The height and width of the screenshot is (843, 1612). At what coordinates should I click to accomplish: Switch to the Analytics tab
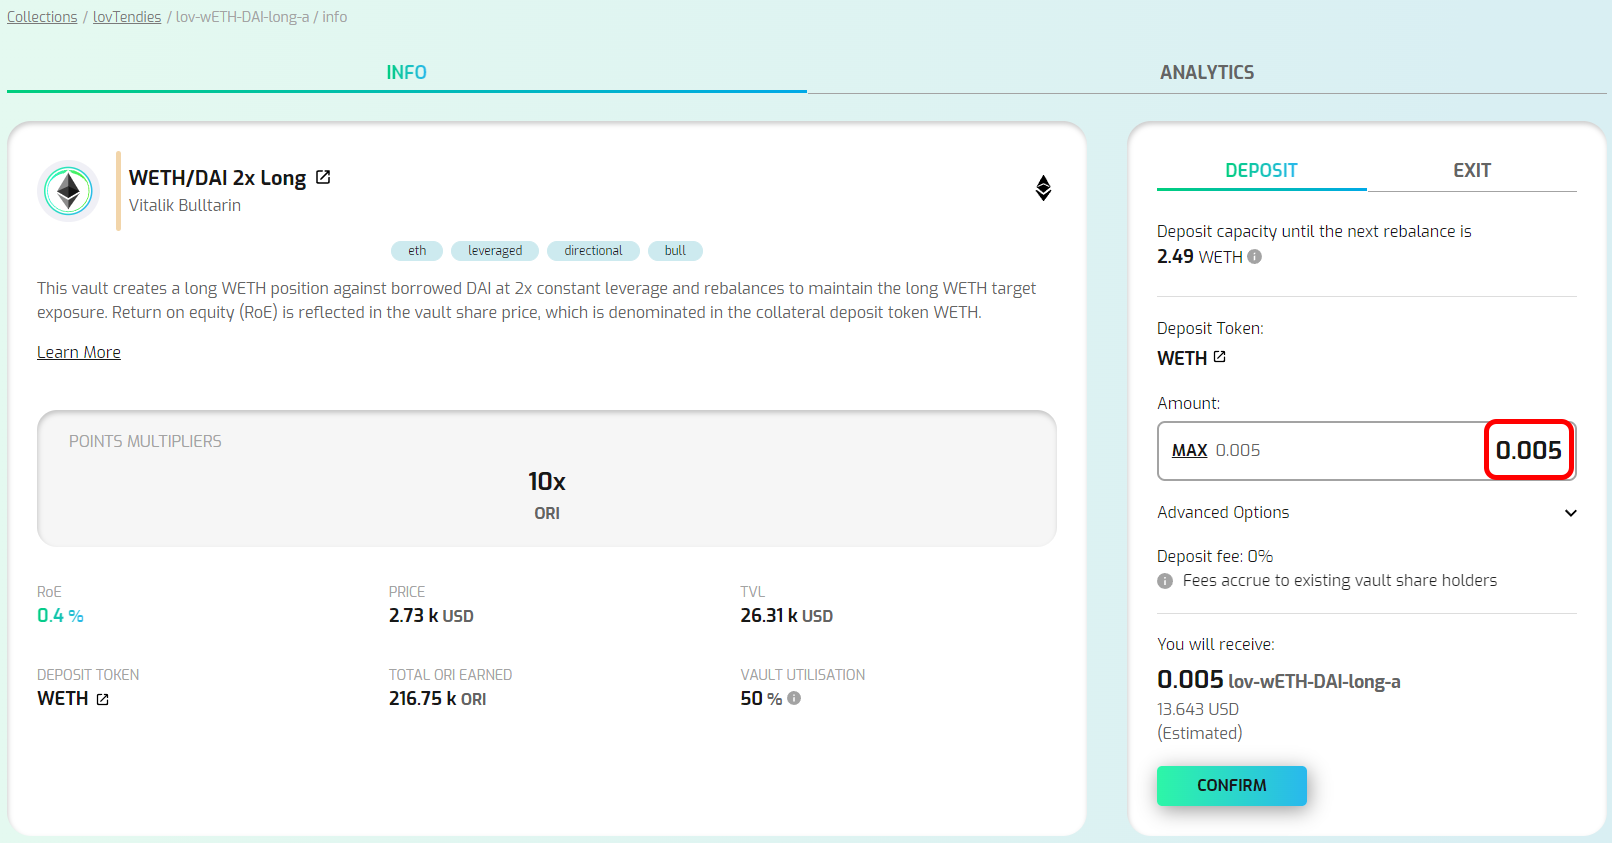click(x=1206, y=72)
